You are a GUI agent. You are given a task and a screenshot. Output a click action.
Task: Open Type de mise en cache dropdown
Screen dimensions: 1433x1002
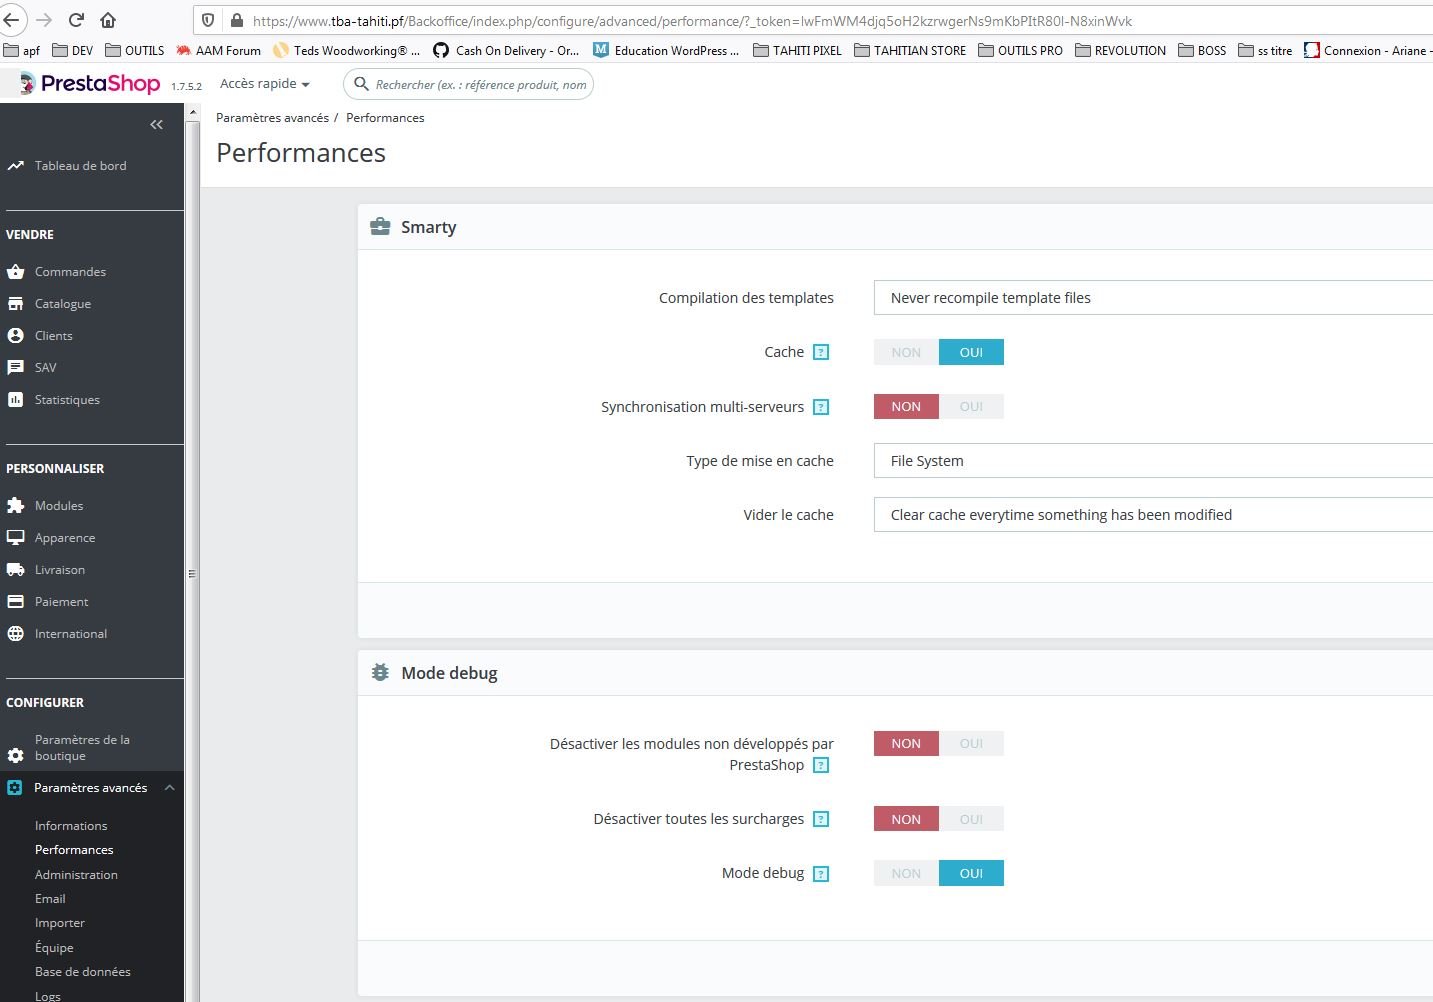(x=1153, y=461)
